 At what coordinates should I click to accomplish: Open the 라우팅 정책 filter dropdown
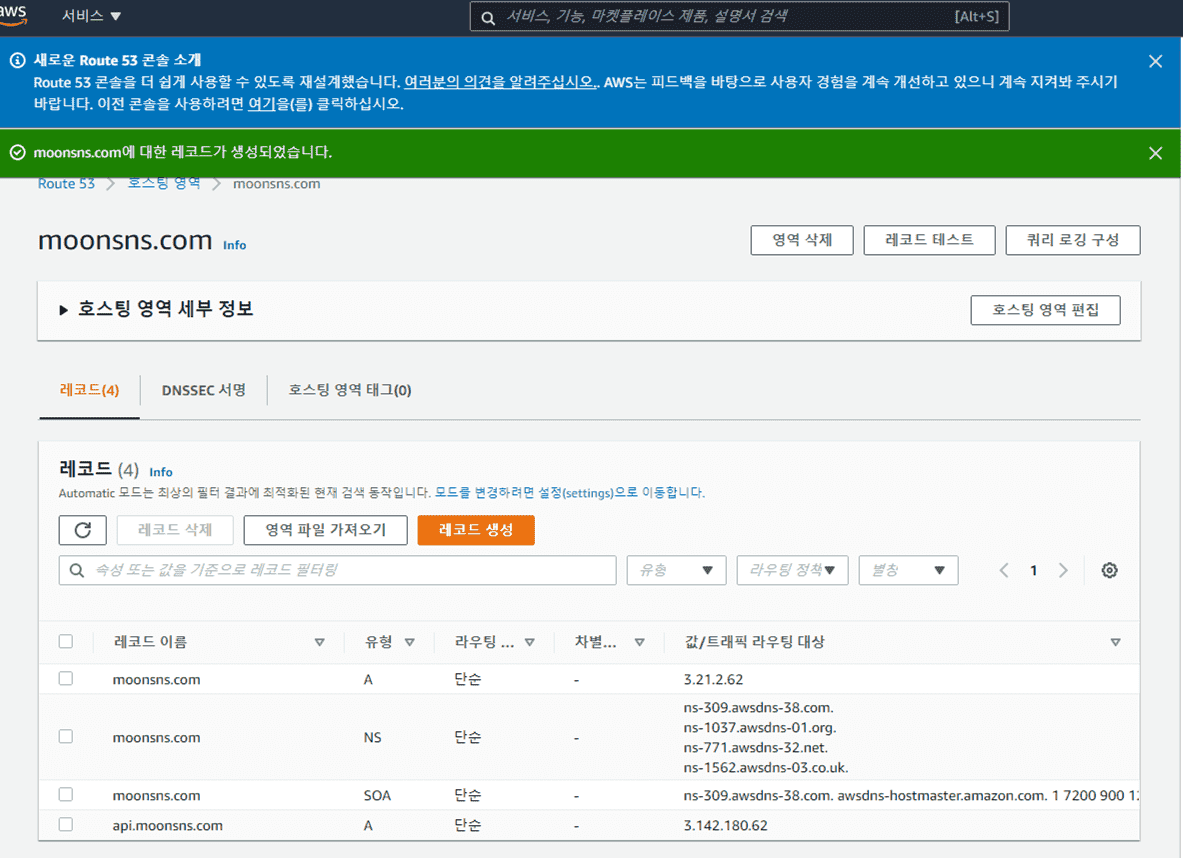tap(792, 570)
